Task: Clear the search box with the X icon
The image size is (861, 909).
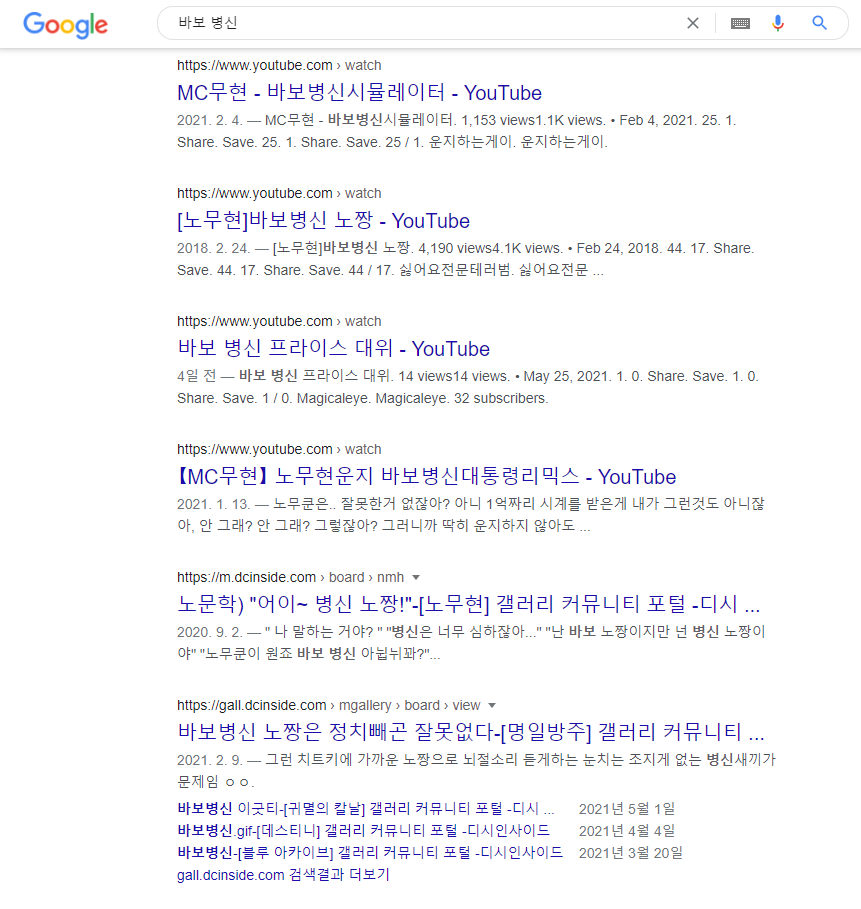Action: coord(693,23)
